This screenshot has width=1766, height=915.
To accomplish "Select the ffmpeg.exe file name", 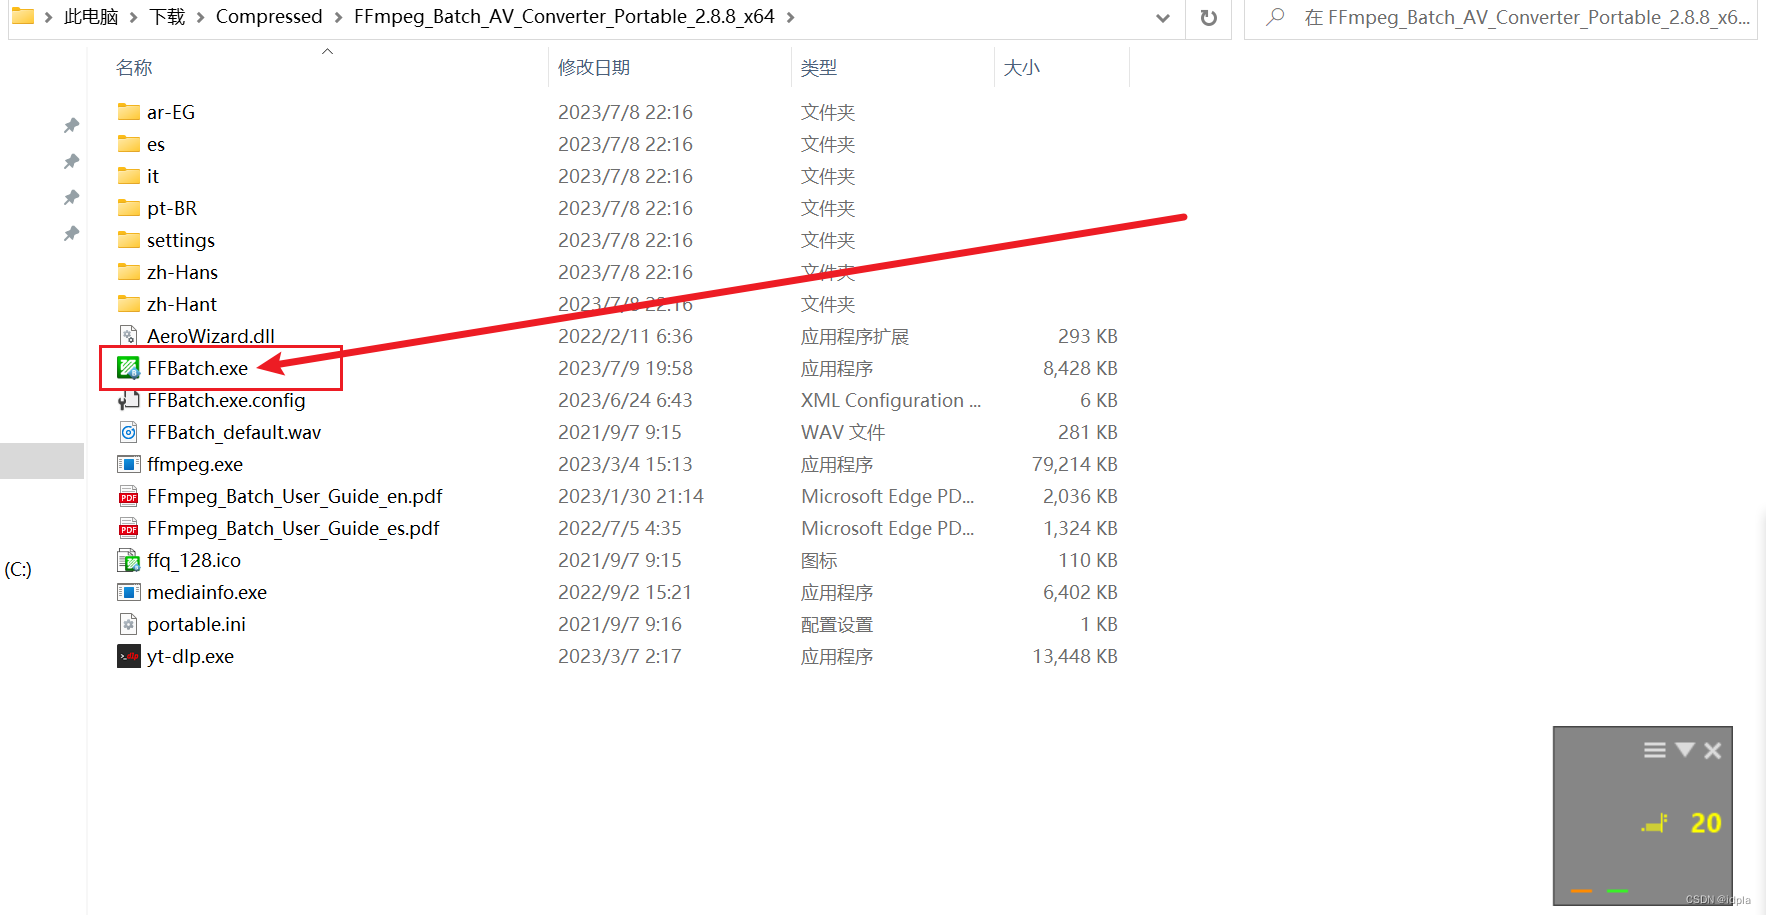I will (x=195, y=464).
